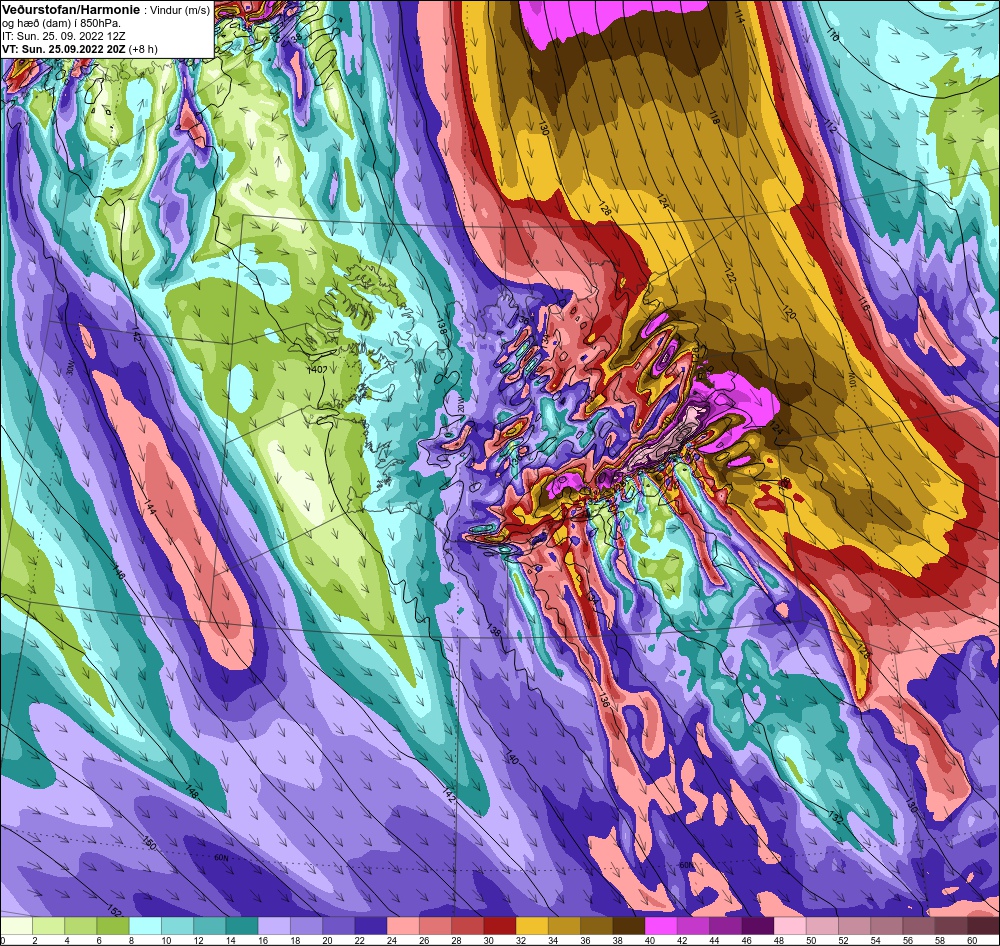The width and height of the screenshot is (1000, 946).
Task: Pick the 22–24 m/s deep indigo legend swatch
Action: tap(371, 926)
